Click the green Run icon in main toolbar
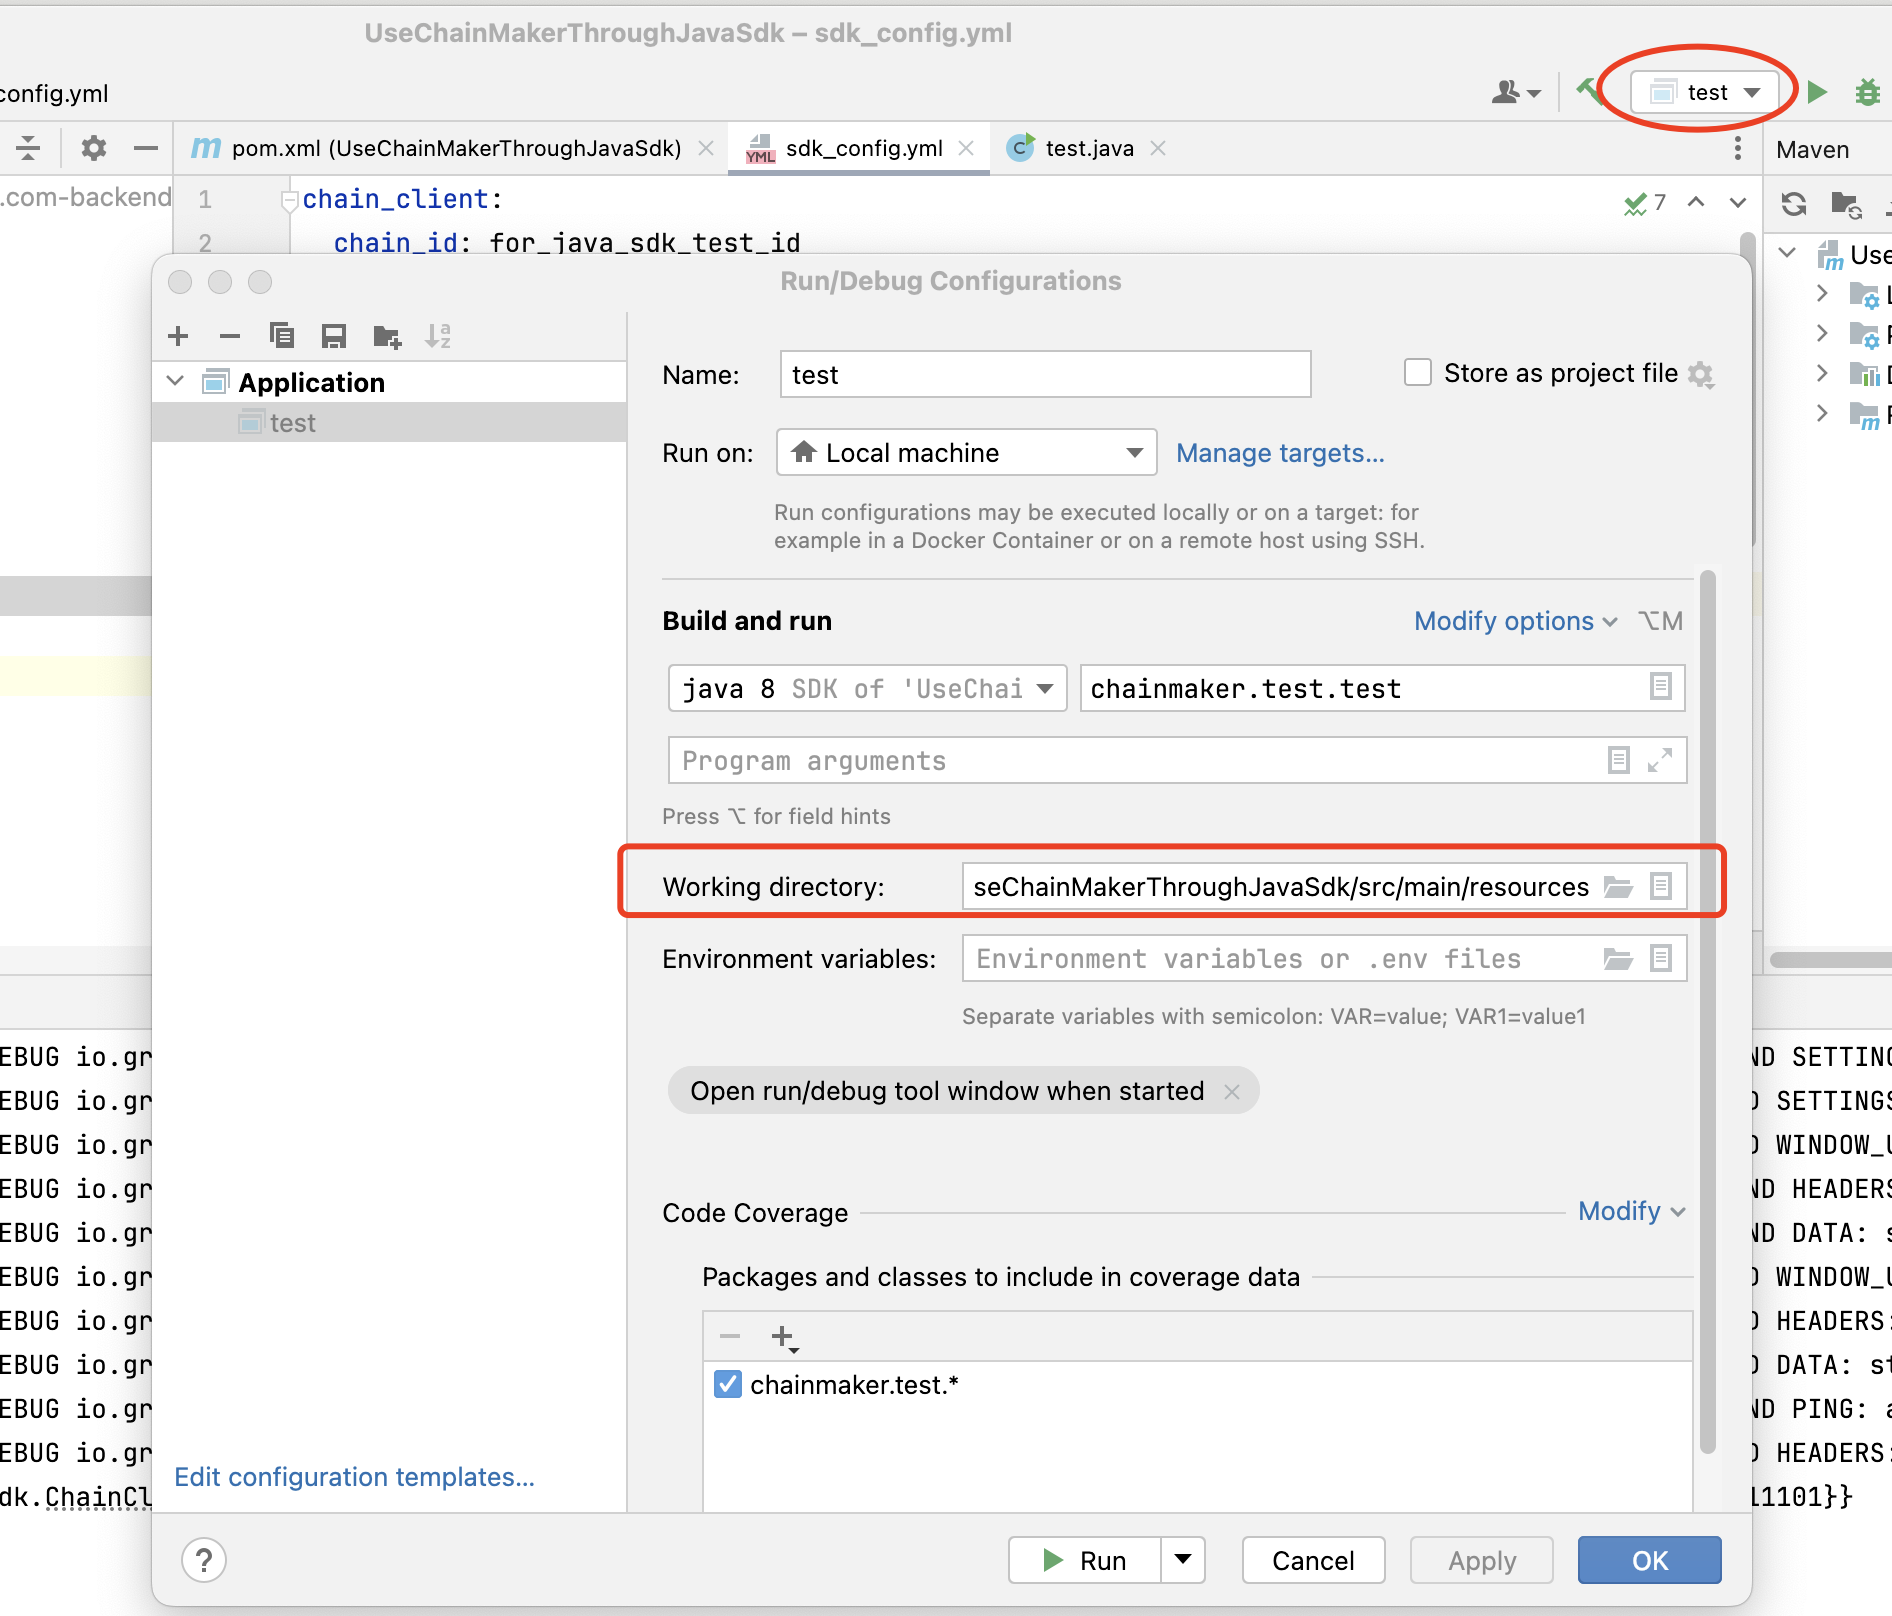This screenshot has width=1892, height=1616. [x=1818, y=92]
